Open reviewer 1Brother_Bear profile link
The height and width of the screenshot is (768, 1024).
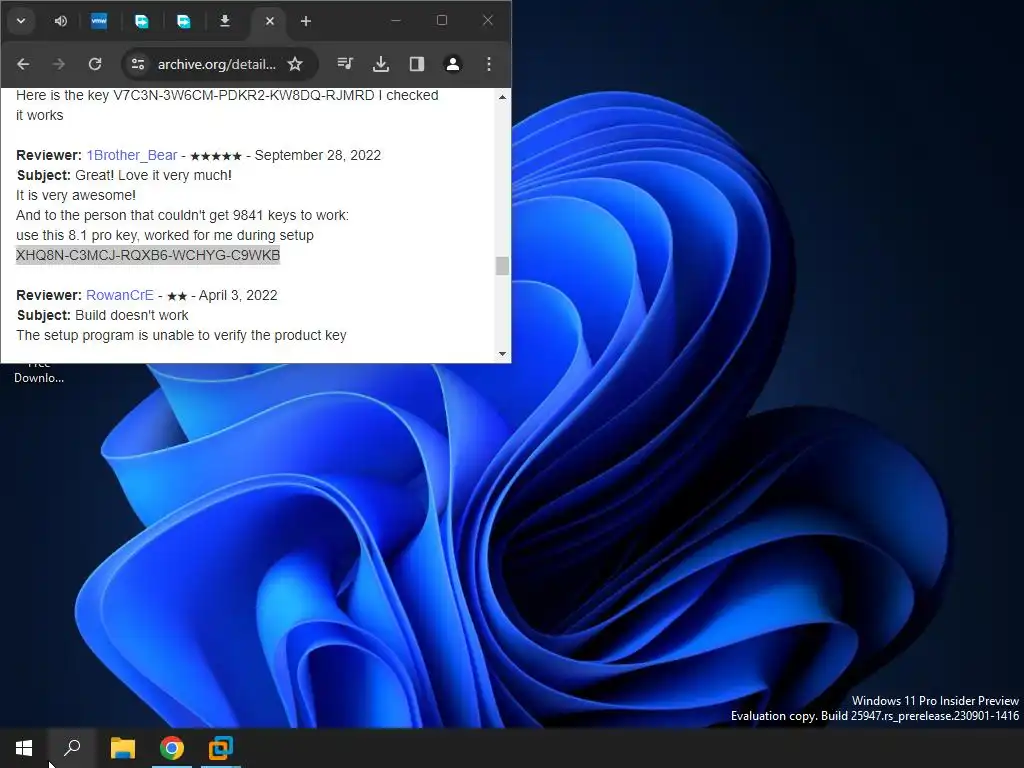point(132,155)
